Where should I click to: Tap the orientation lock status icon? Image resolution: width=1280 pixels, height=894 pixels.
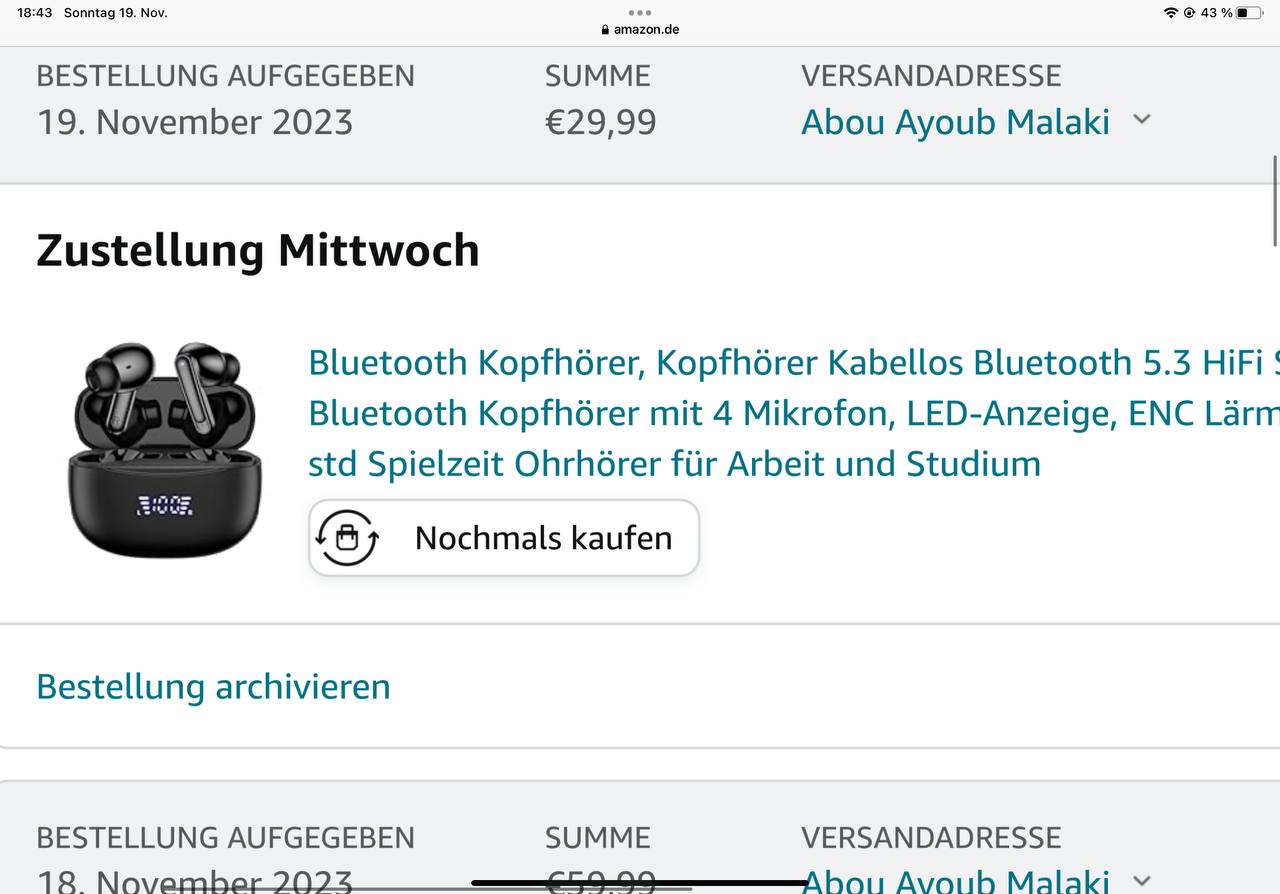[1189, 13]
